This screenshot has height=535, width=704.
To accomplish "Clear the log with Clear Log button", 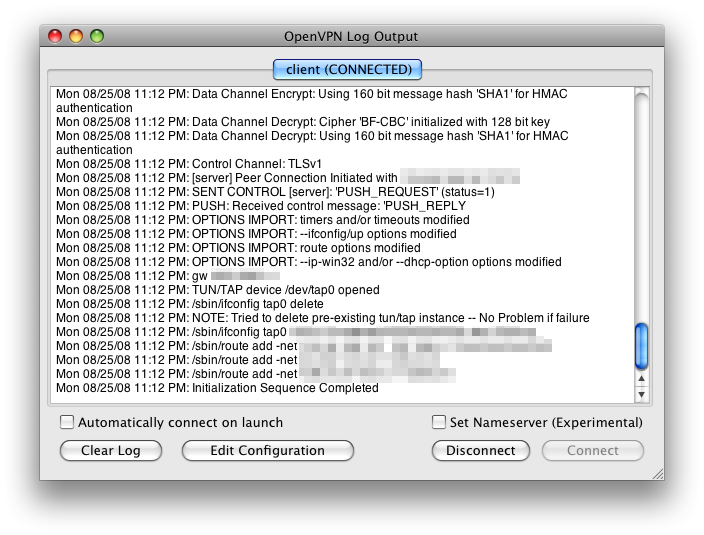I will pos(111,451).
